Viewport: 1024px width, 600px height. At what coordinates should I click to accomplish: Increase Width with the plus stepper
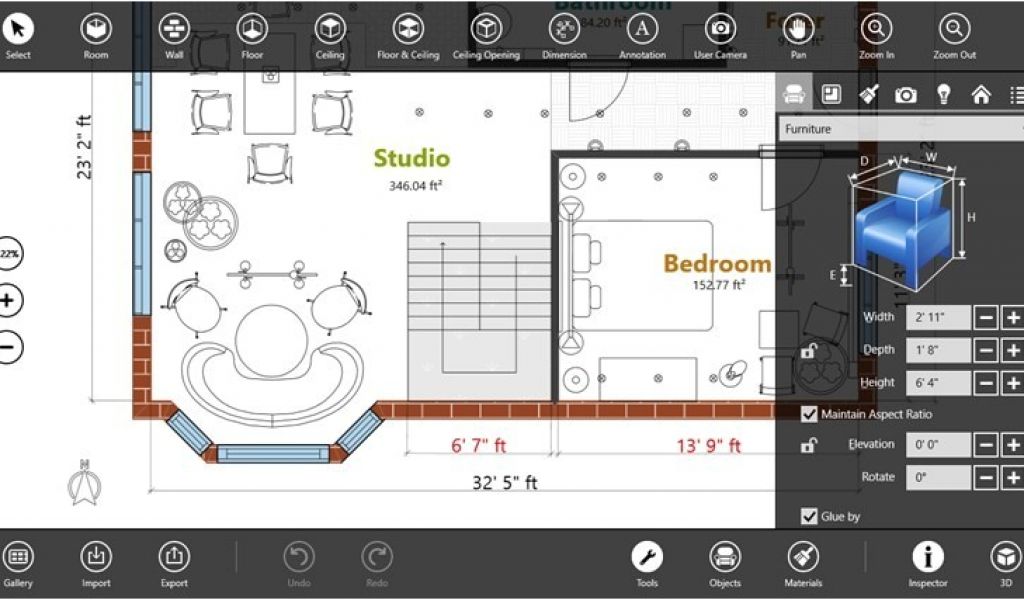[1012, 318]
